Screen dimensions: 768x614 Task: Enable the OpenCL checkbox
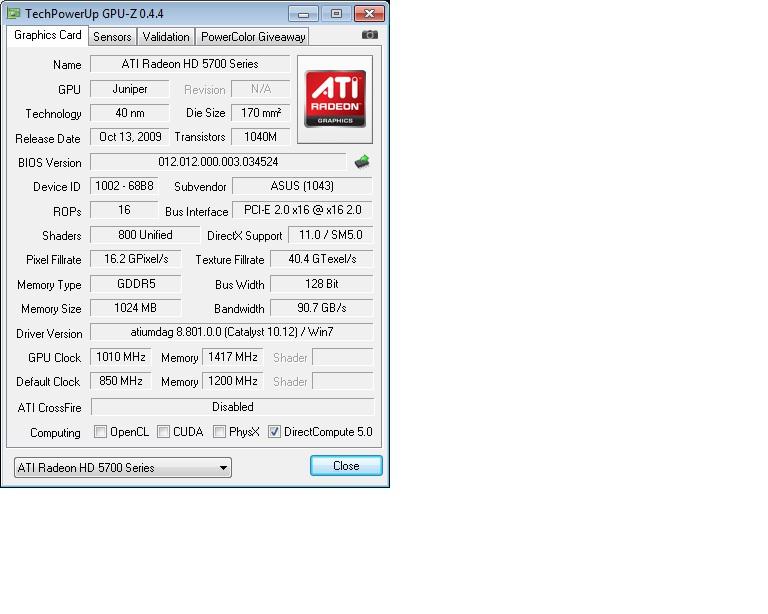pyautogui.click(x=100, y=431)
